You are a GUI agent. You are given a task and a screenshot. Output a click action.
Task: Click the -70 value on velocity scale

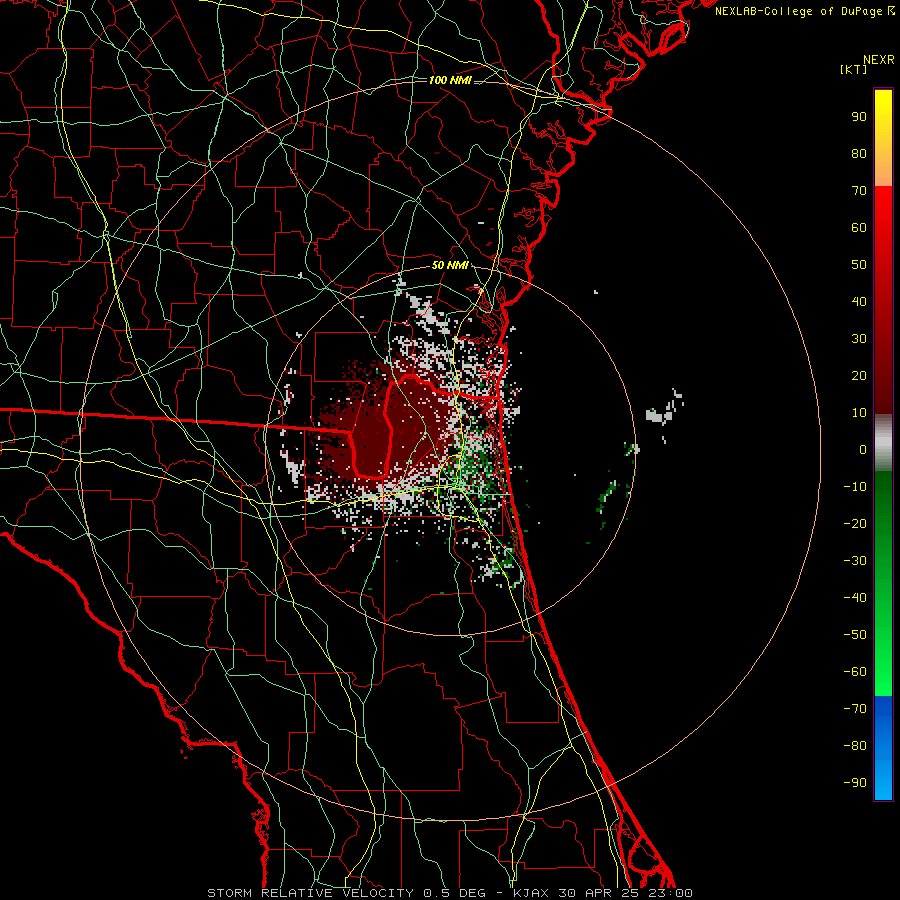coord(855,709)
